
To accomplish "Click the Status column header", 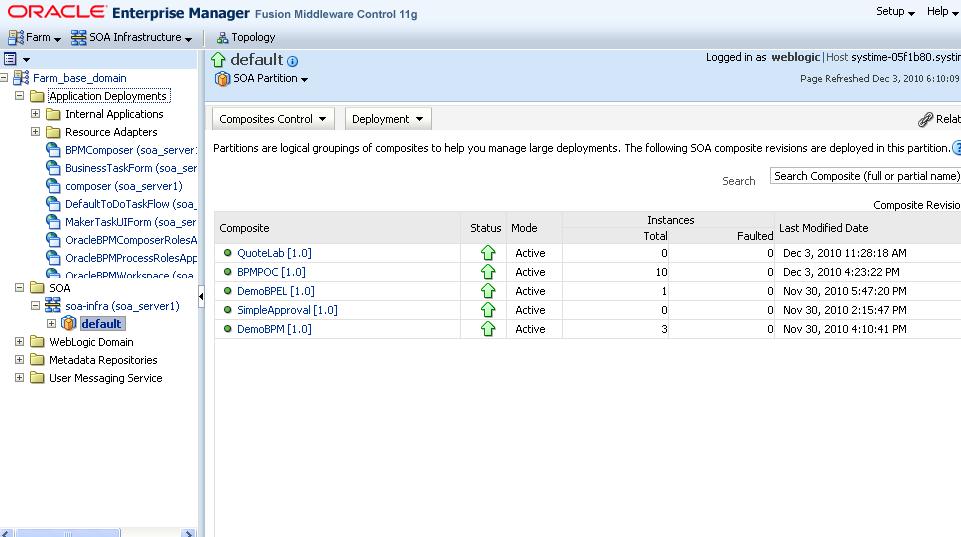I will click(x=485, y=227).
